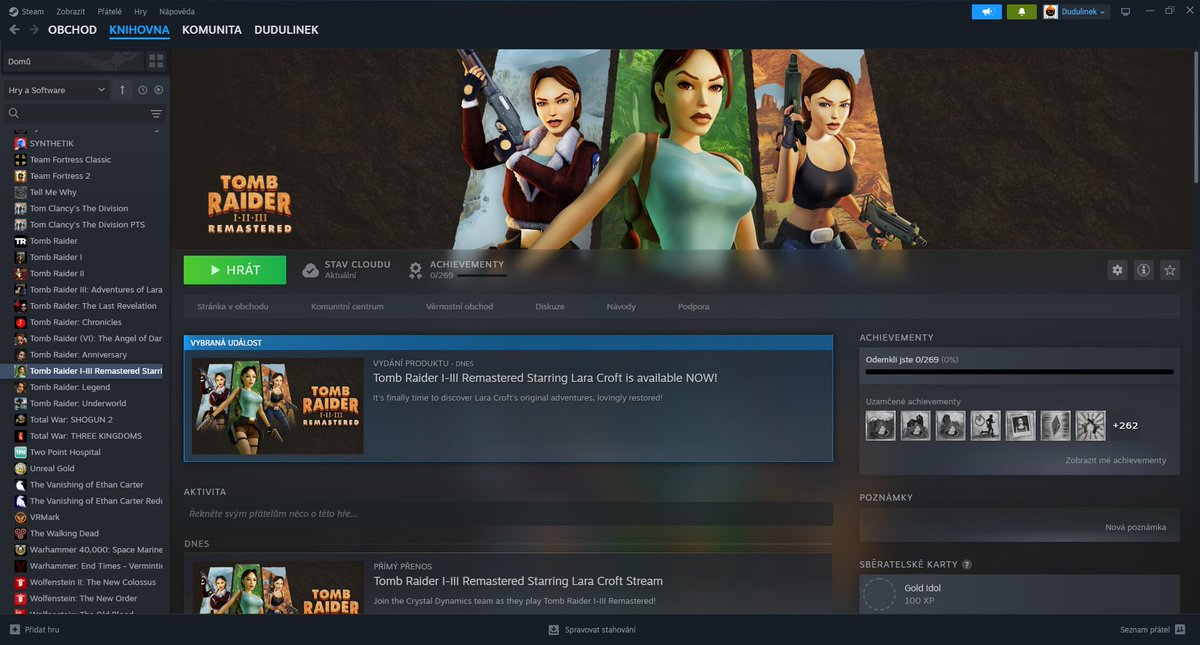This screenshot has width=1200, height=645.
Task: Open announcements via the blue megaphone button
Action: (986, 12)
